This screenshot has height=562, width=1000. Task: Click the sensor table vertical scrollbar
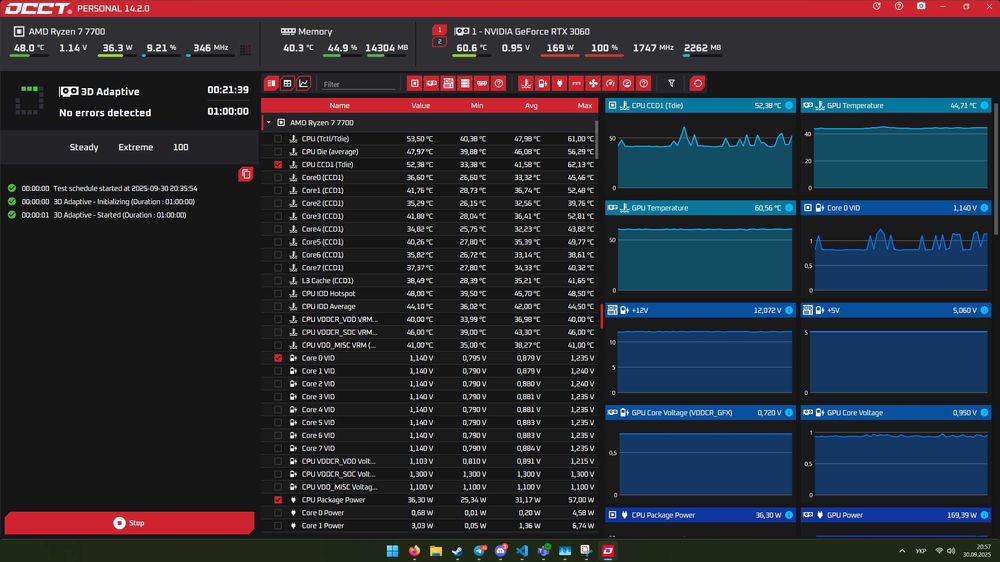tap(597, 139)
